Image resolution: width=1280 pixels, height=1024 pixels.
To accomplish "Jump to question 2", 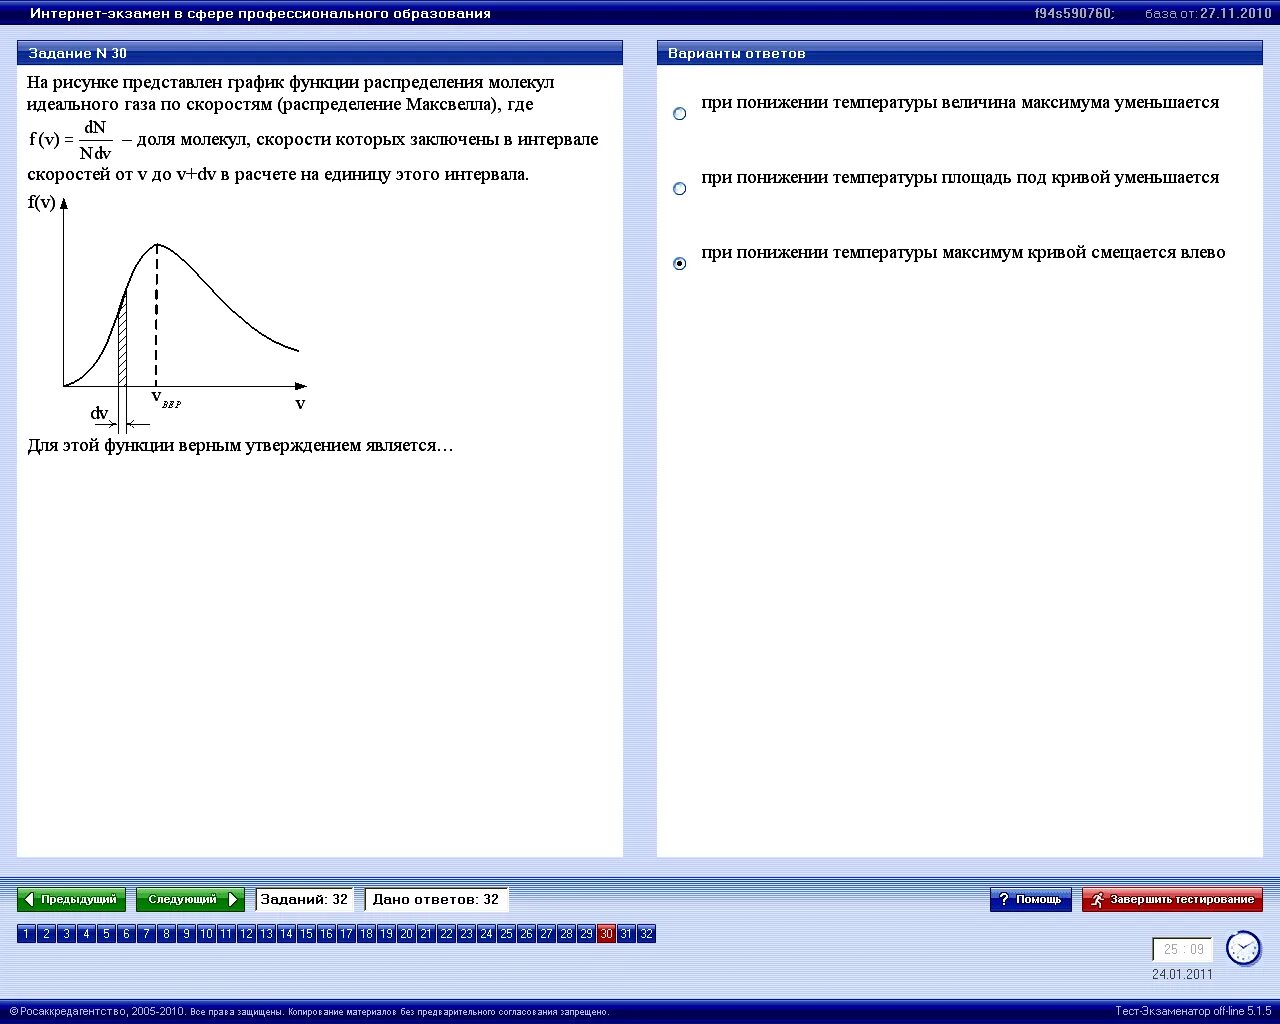I will pos(46,934).
